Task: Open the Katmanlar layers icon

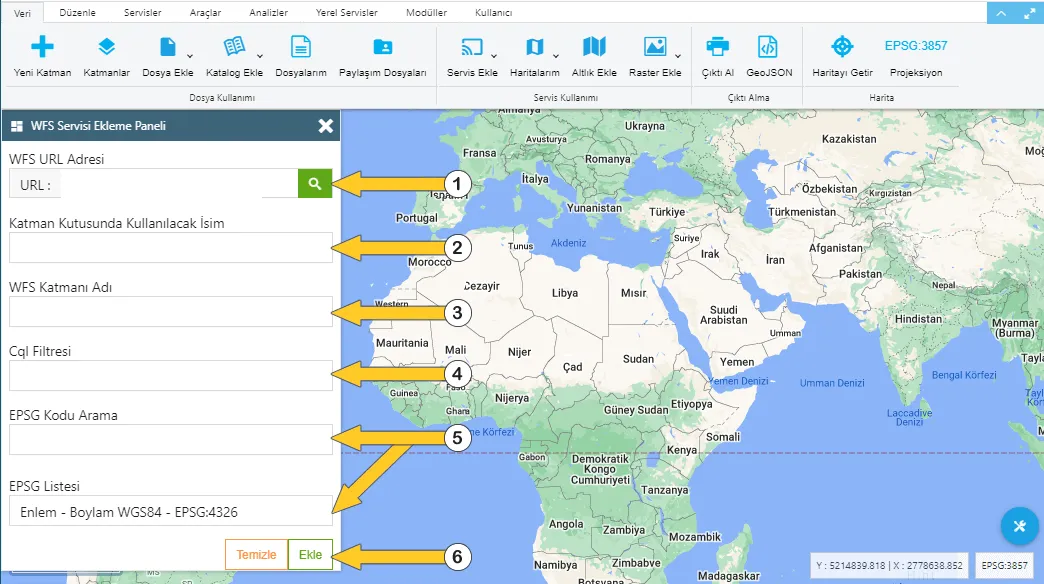Action: 107,47
